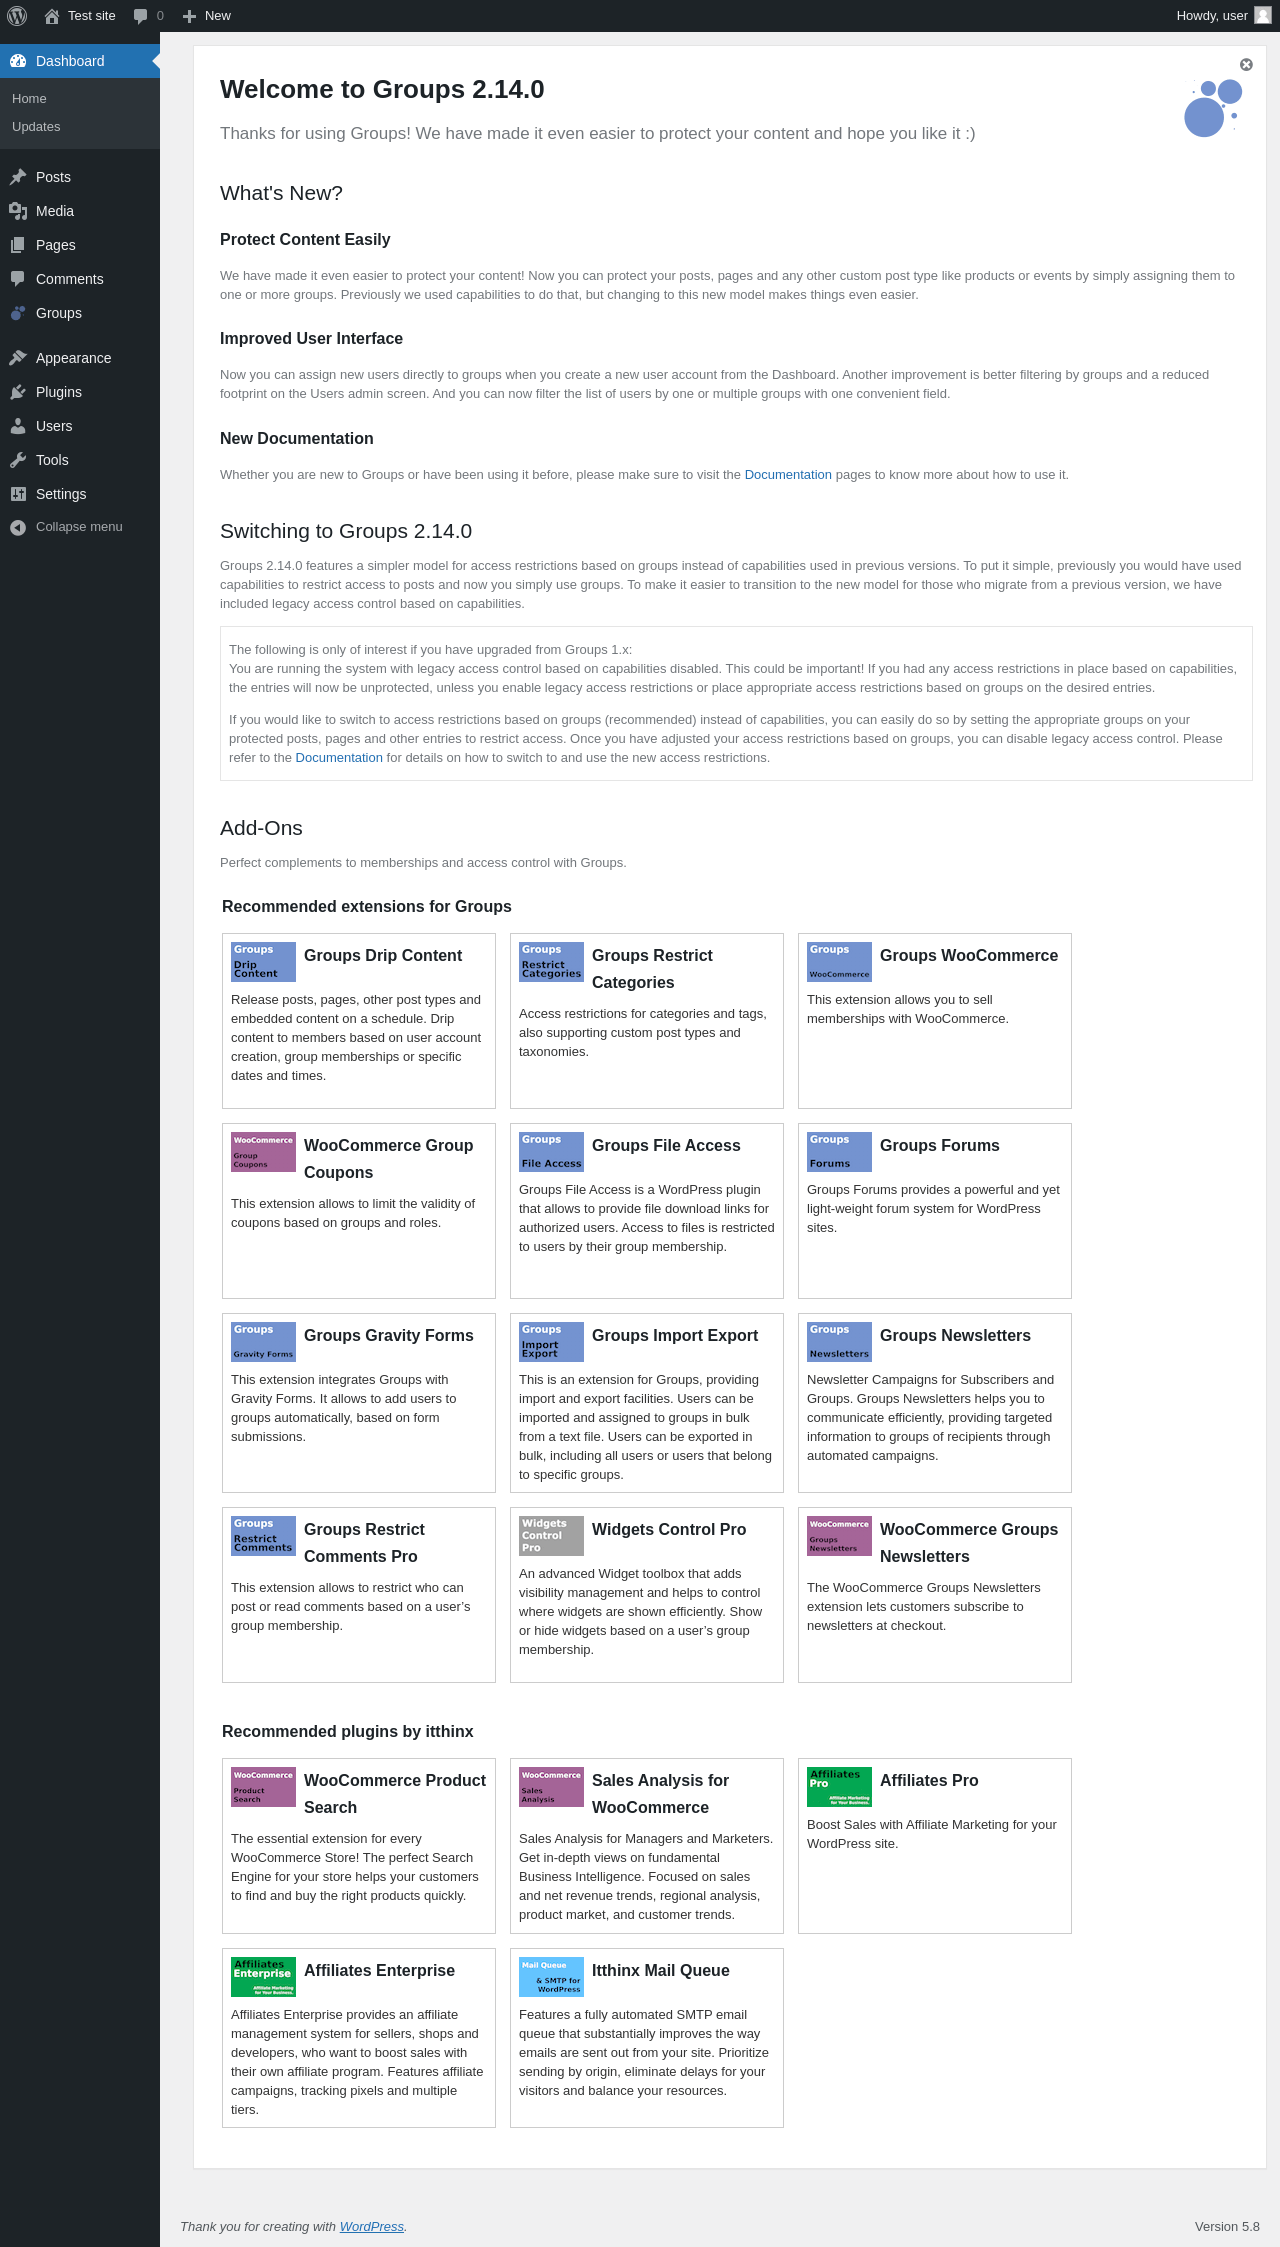Open Sales Analysis for WooCommerce title
This screenshot has width=1280, height=2247.
click(660, 1794)
